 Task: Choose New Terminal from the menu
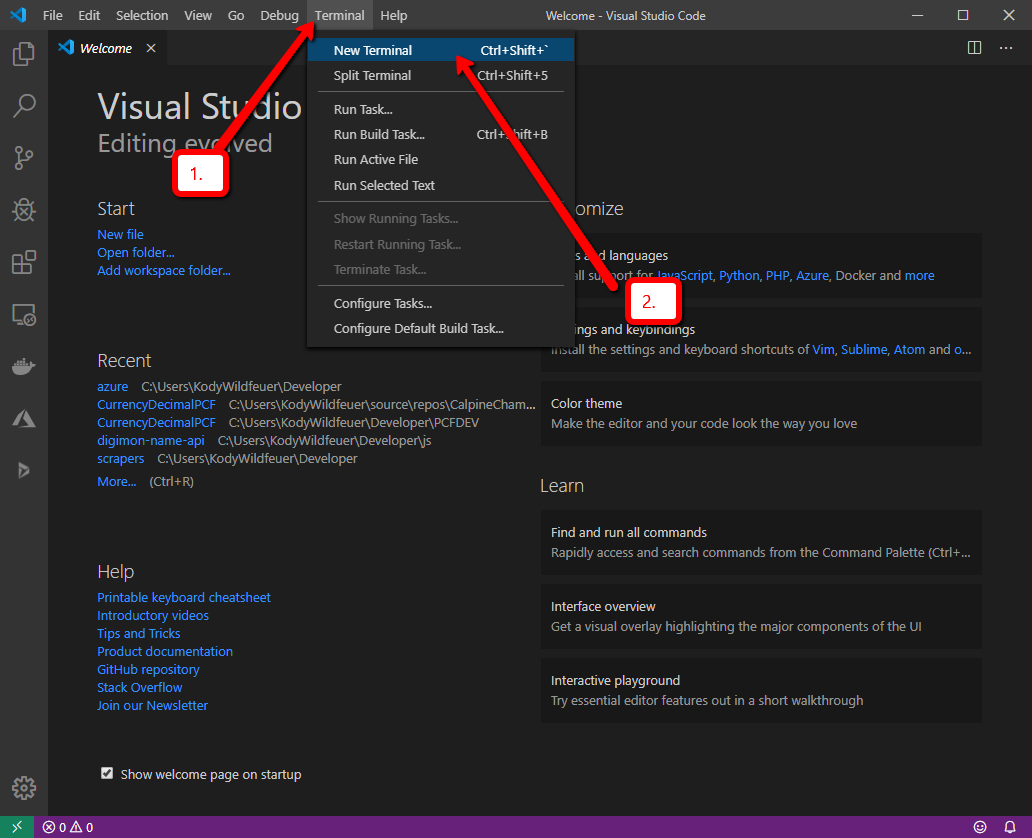pos(440,50)
